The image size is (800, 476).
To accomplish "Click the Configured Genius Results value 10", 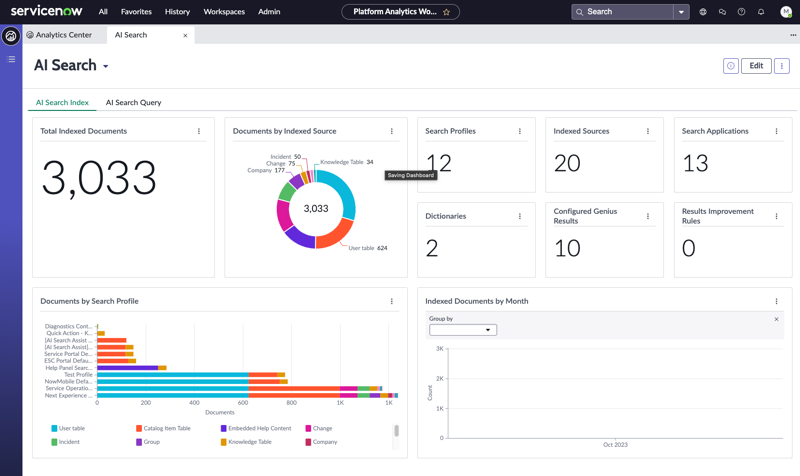I will pyautogui.click(x=567, y=248).
